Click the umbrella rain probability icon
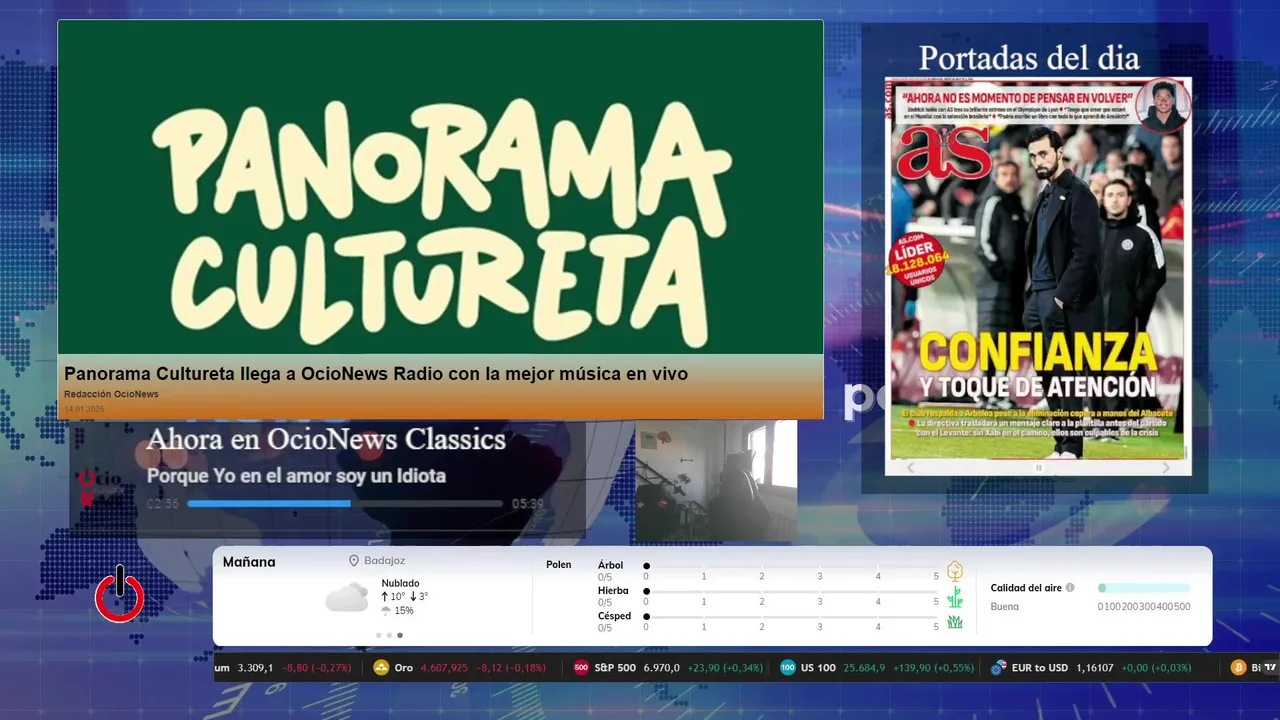Screen dimensions: 1280x720 pos(386,610)
